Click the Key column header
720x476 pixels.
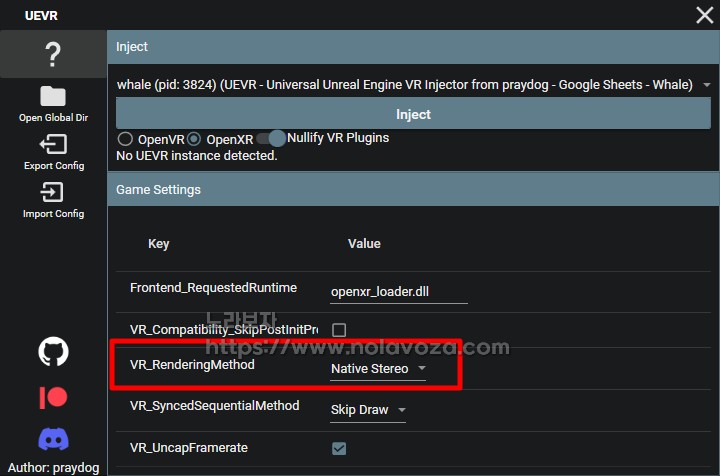158,244
